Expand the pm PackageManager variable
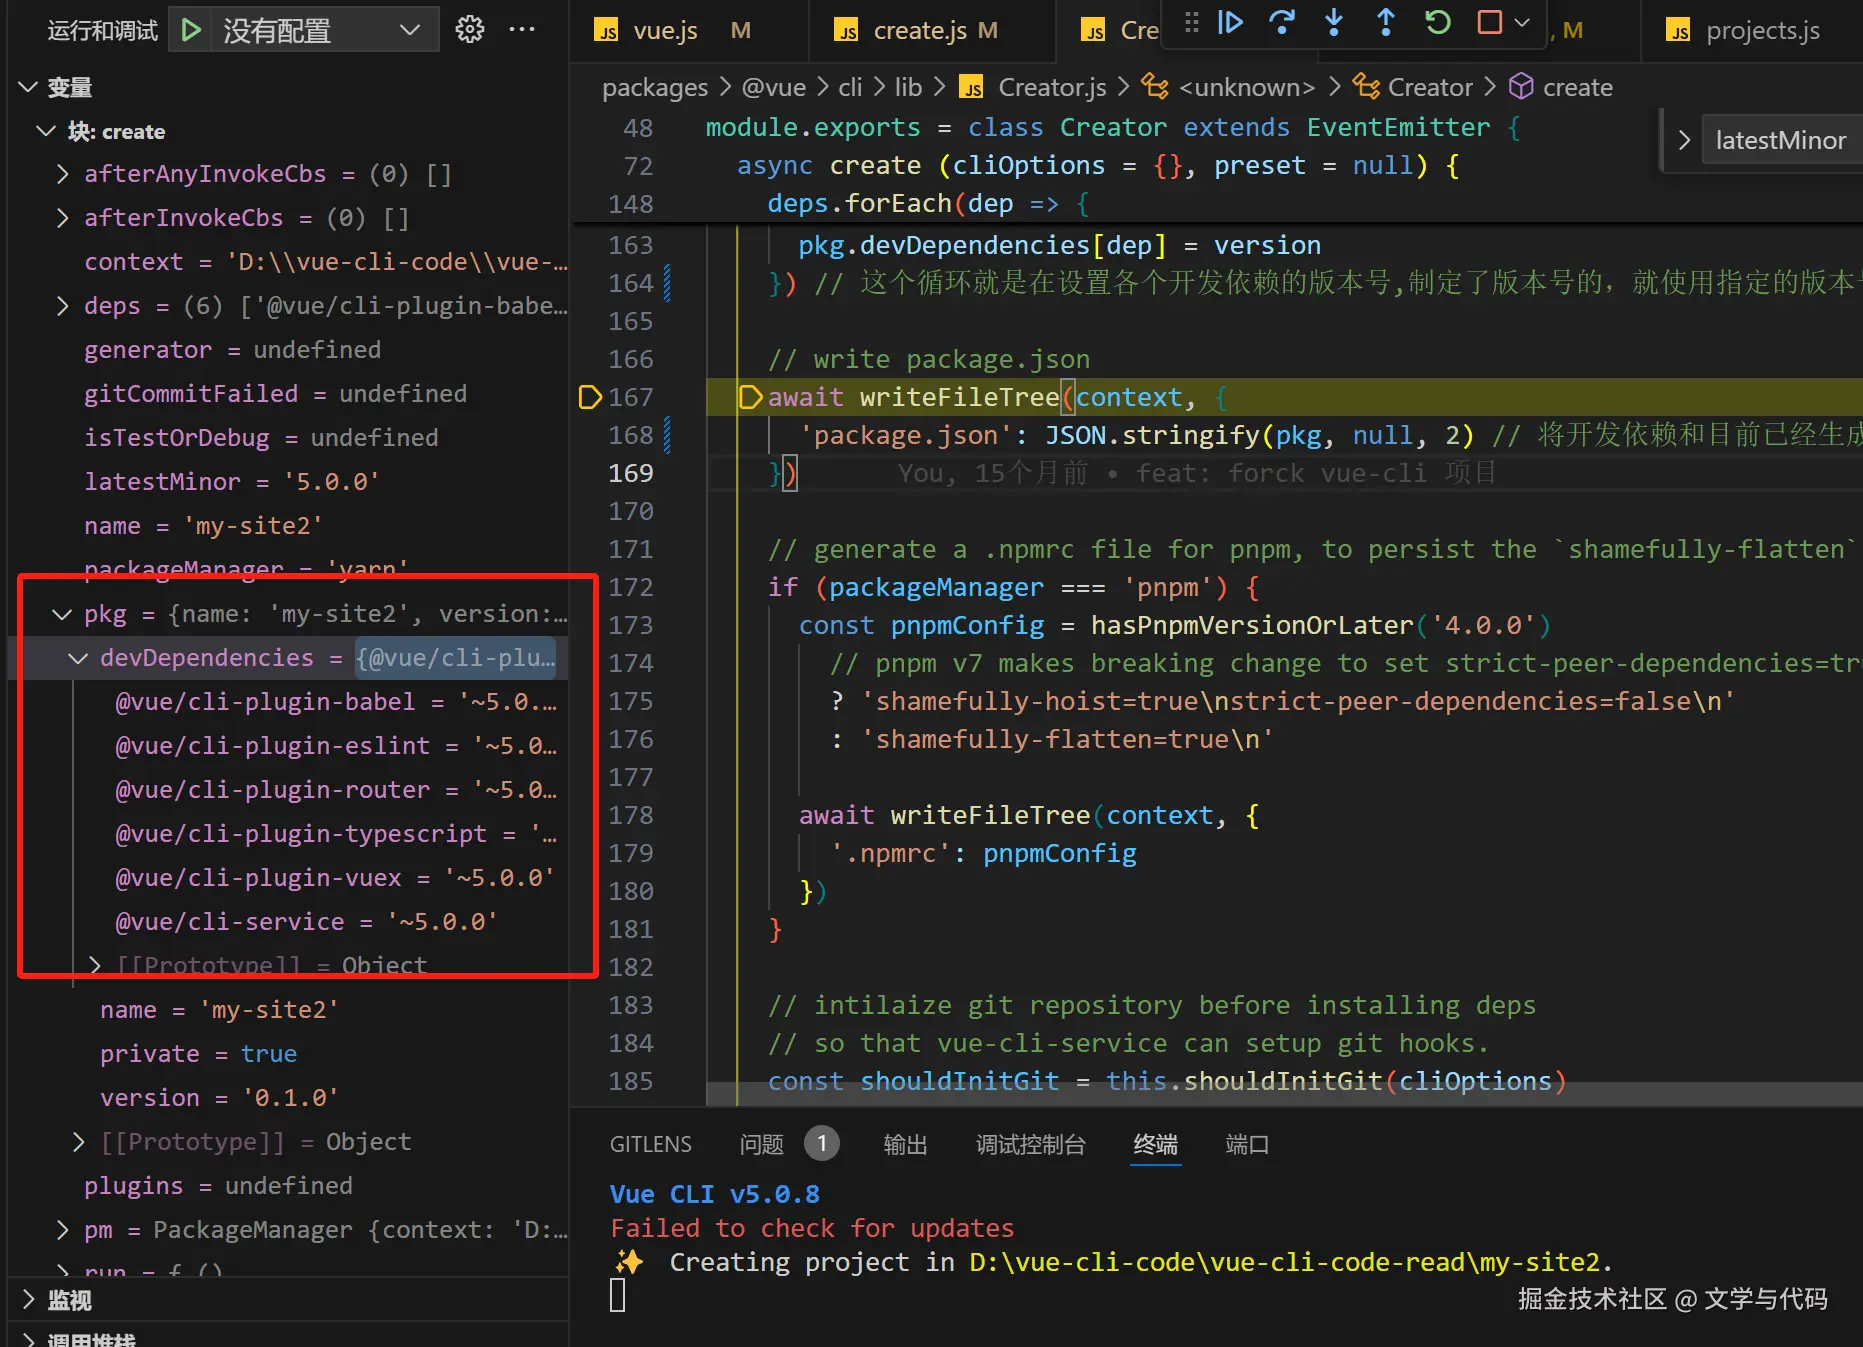Screen dimensions: 1863x1347 coord(63,1230)
